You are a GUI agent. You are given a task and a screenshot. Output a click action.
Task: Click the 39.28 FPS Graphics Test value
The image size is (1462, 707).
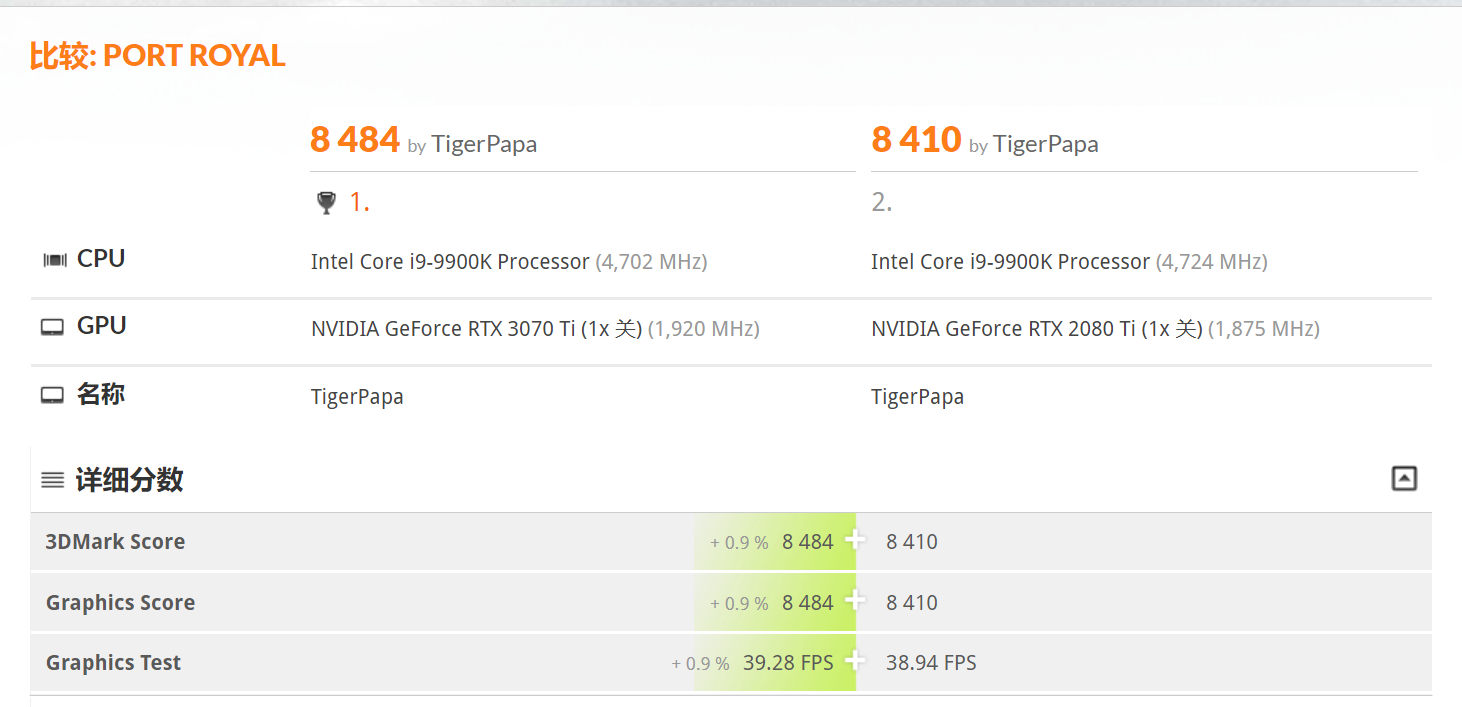click(788, 662)
